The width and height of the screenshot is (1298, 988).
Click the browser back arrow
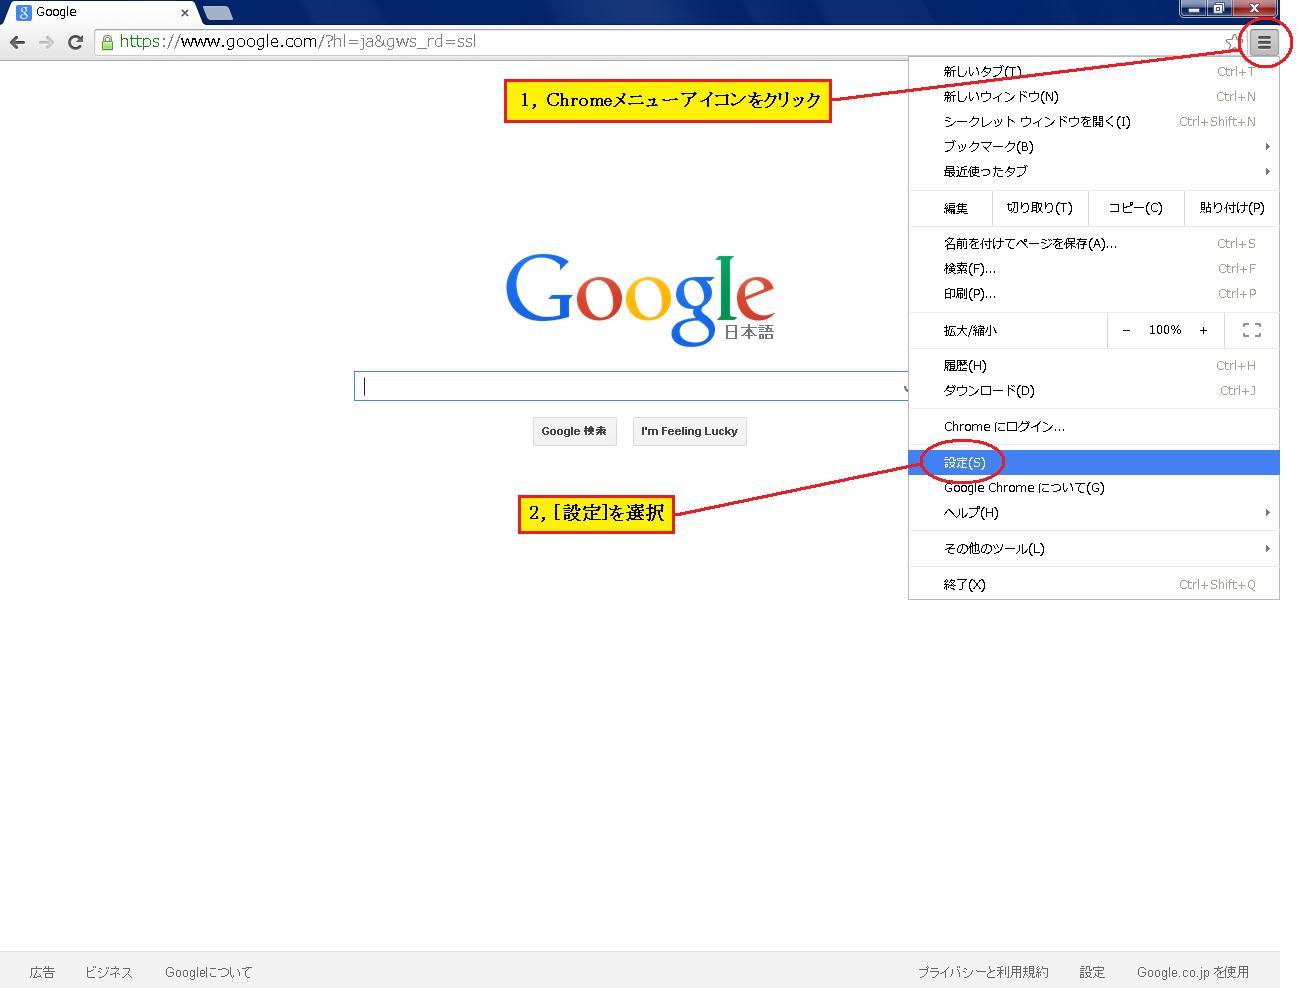coord(17,42)
